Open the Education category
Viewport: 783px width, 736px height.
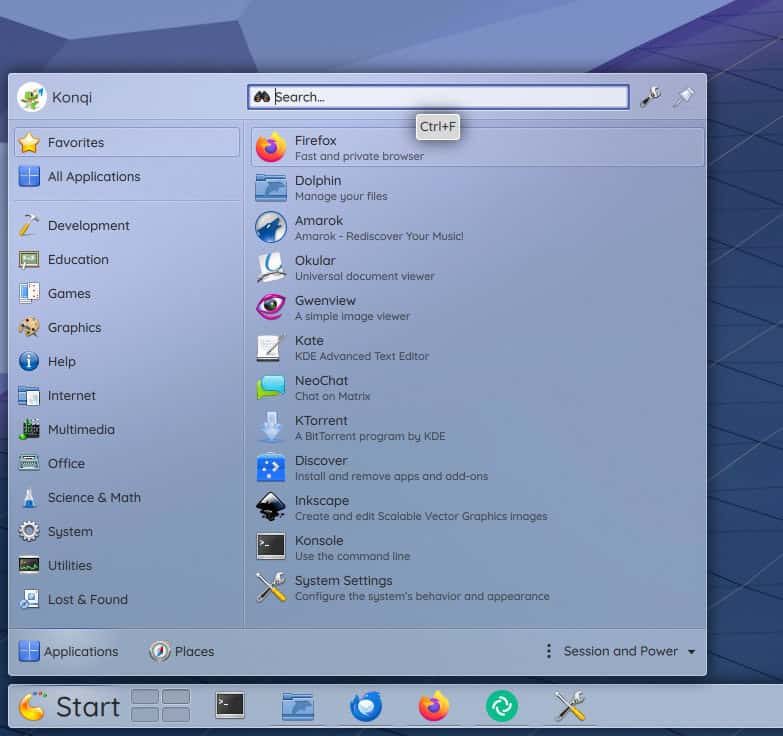tap(127, 259)
